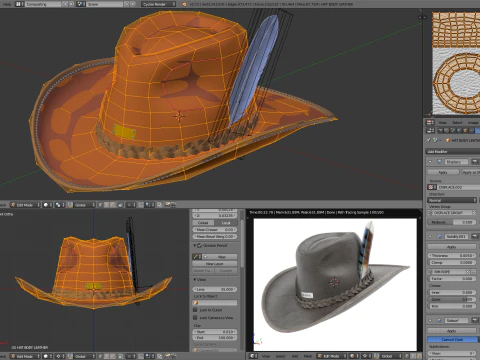Toggle Displace modifier render visibility
This screenshot has height=360, width=480.
coord(475,162)
